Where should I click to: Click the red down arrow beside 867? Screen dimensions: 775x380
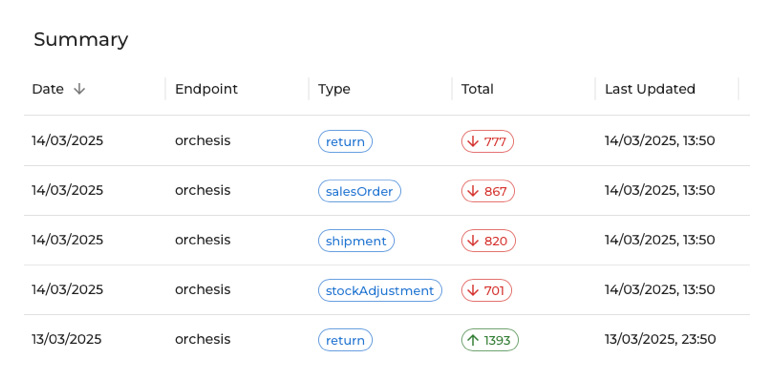473,191
